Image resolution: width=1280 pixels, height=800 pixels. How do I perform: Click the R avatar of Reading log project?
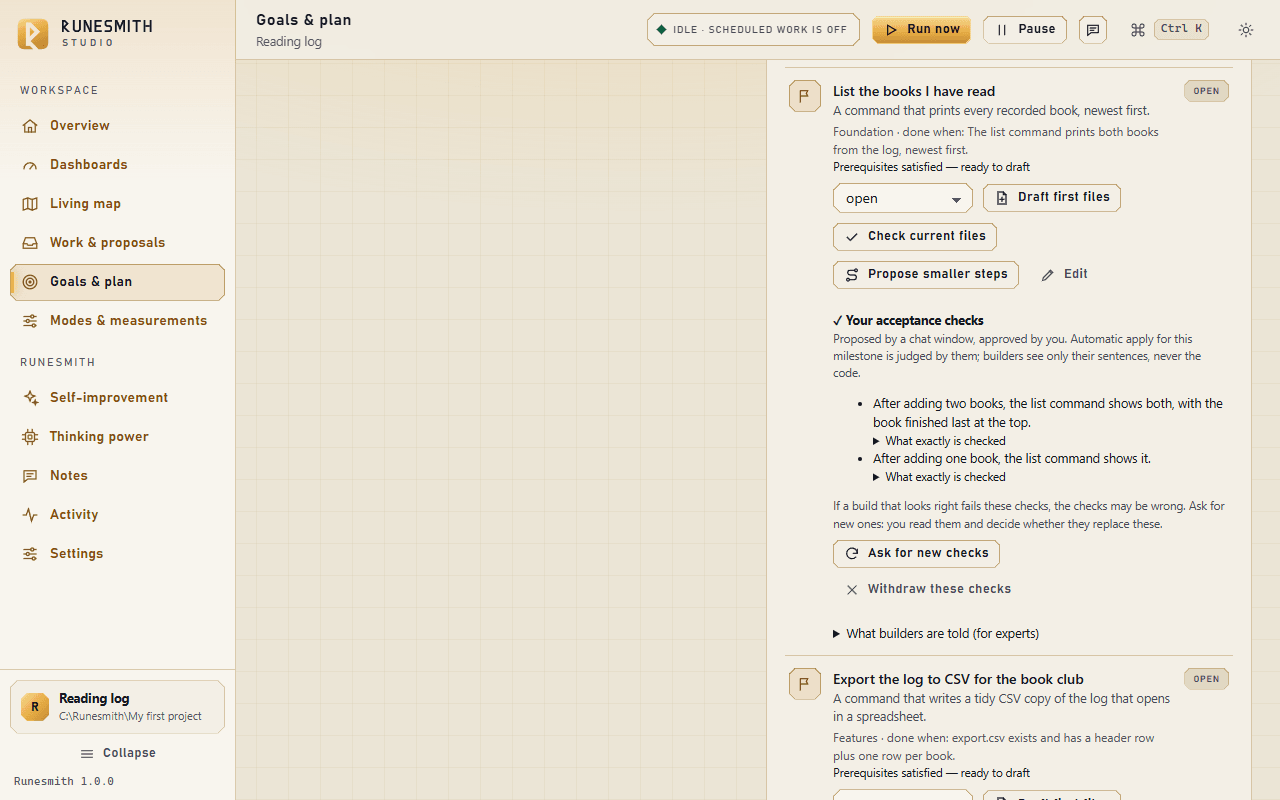(x=35, y=707)
